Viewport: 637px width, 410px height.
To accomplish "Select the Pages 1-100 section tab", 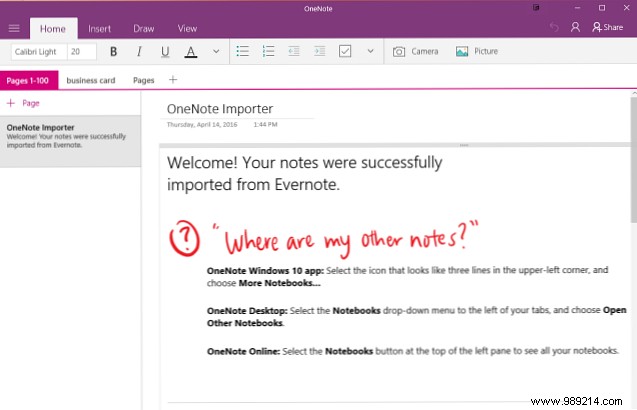I will coord(29,80).
